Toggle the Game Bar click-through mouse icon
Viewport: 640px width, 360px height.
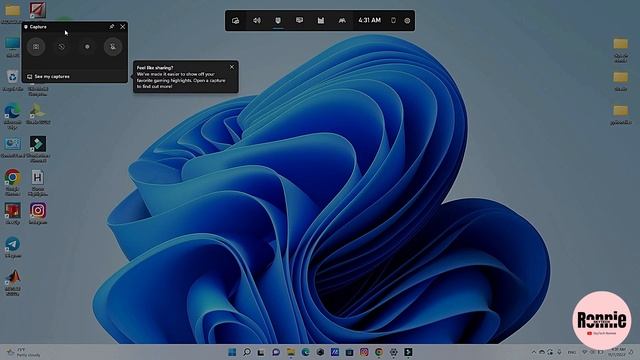point(393,20)
